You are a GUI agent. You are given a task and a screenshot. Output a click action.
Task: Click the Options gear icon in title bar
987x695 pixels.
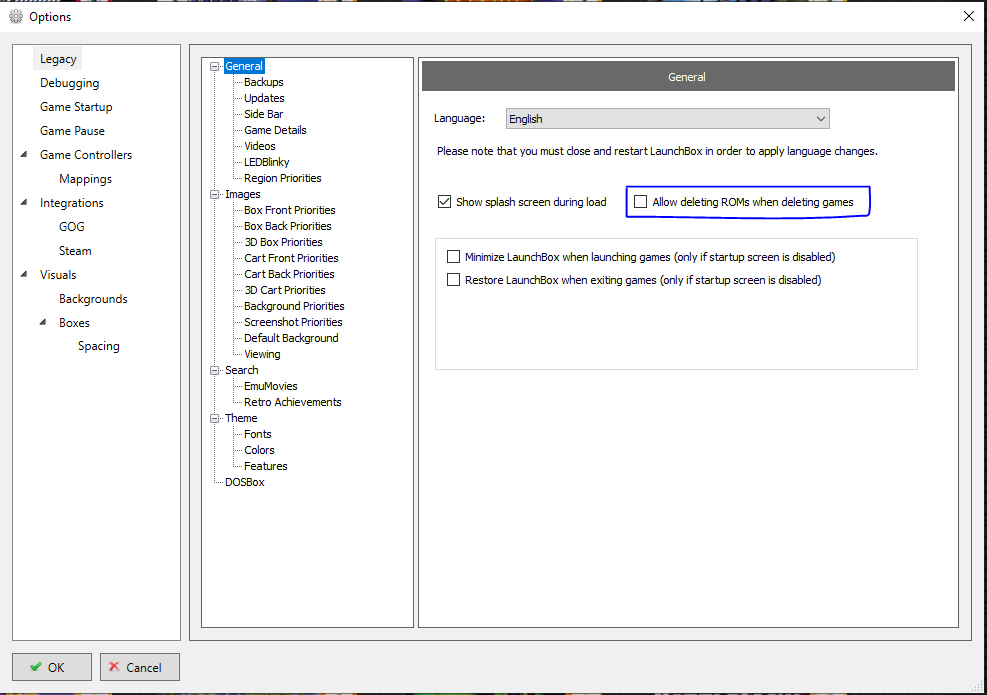tap(16, 16)
